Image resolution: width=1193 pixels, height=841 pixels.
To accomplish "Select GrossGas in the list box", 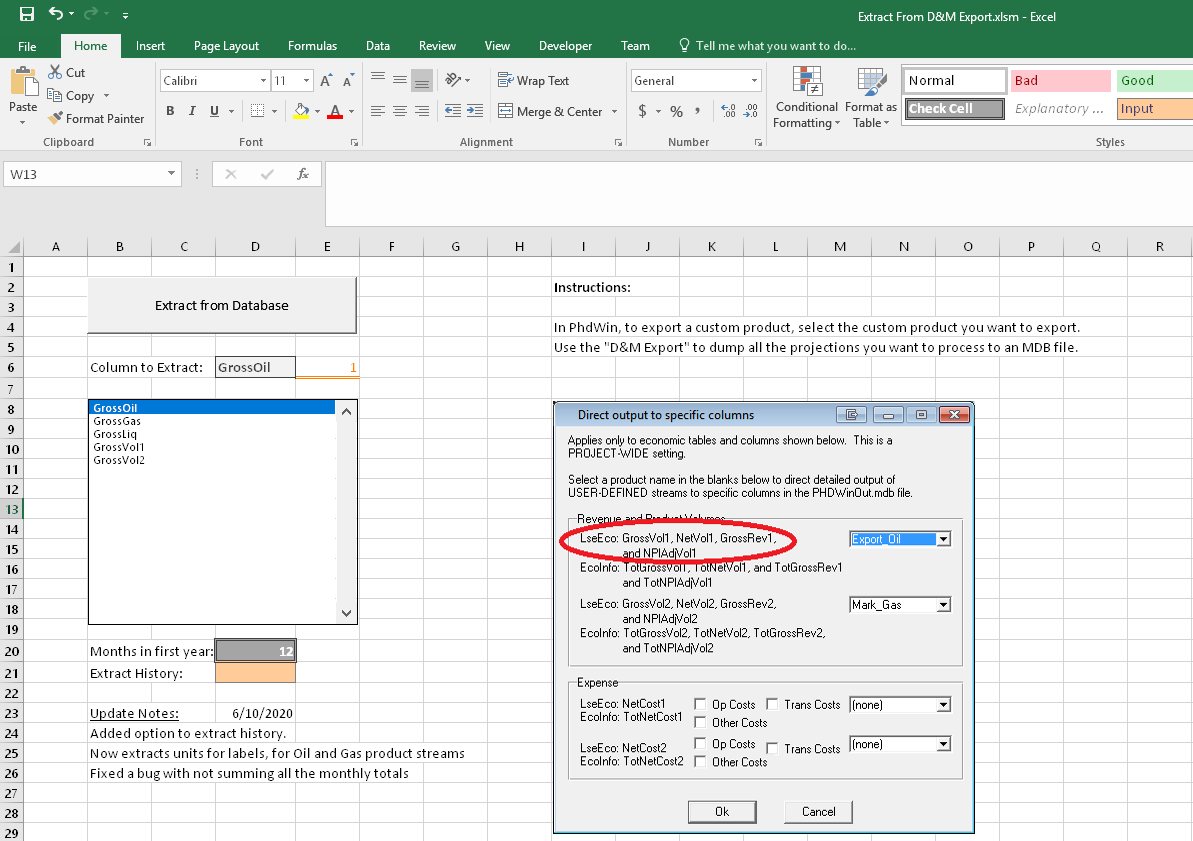I will [117, 421].
